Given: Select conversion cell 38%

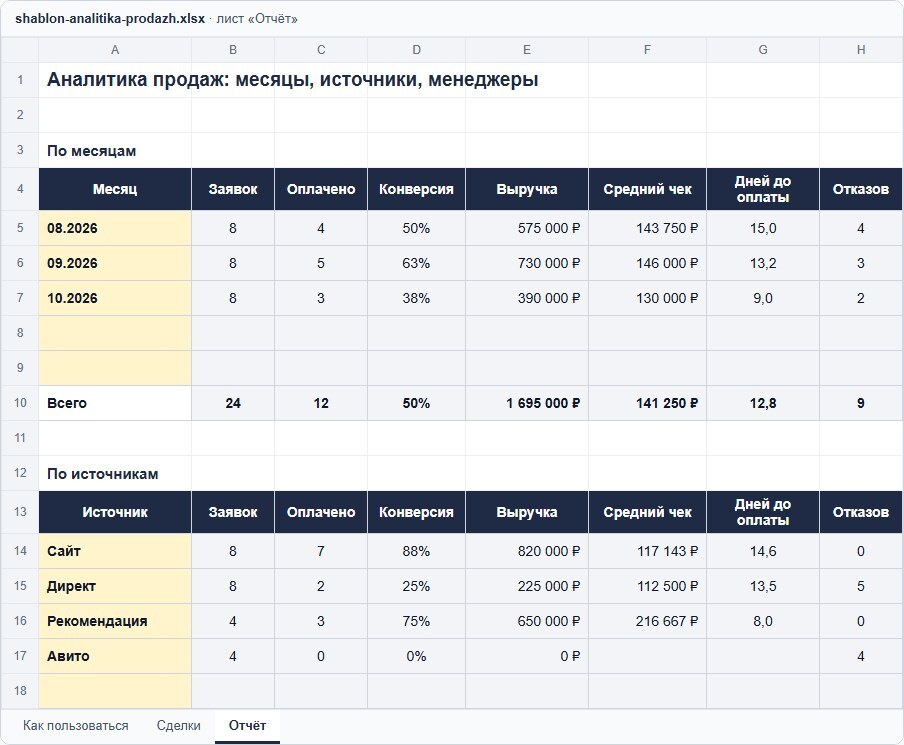Looking at the screenshot, I should point(416,298).
